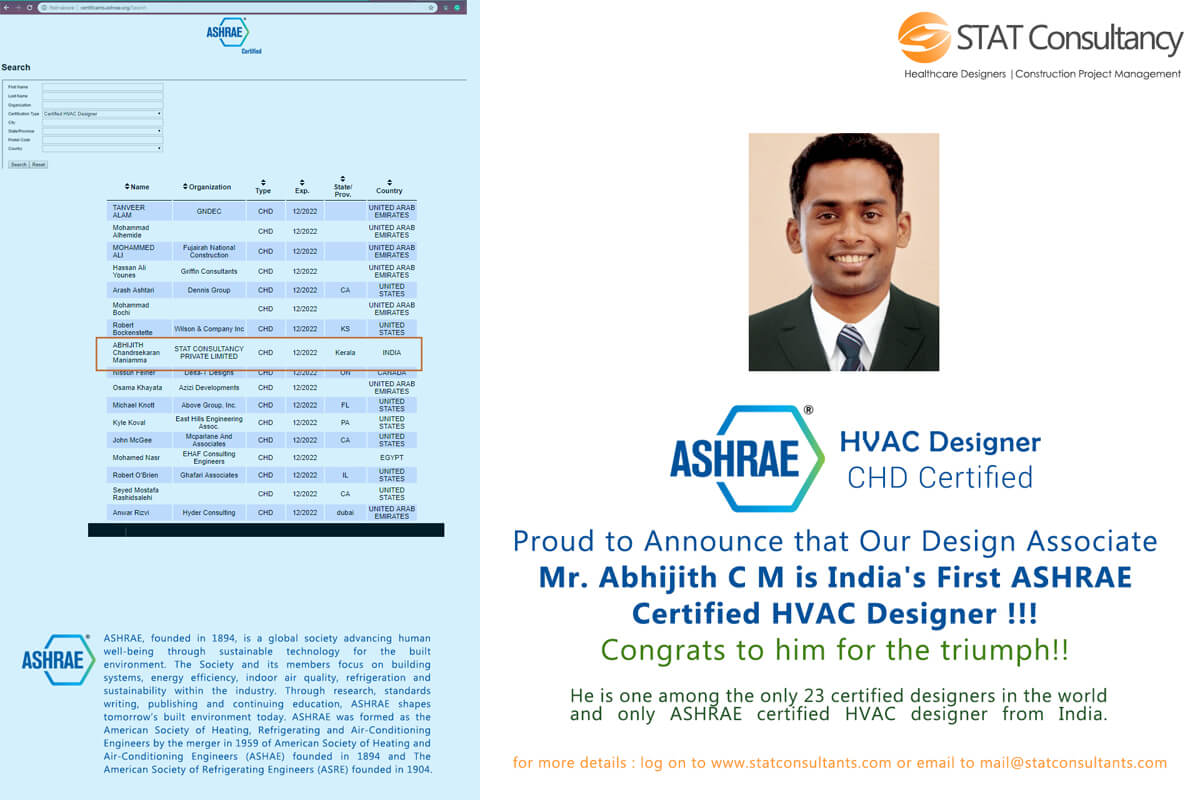This screenshot has width=1200, height=800.
Task: Focus the First Name input field
Action: (102, 87)
